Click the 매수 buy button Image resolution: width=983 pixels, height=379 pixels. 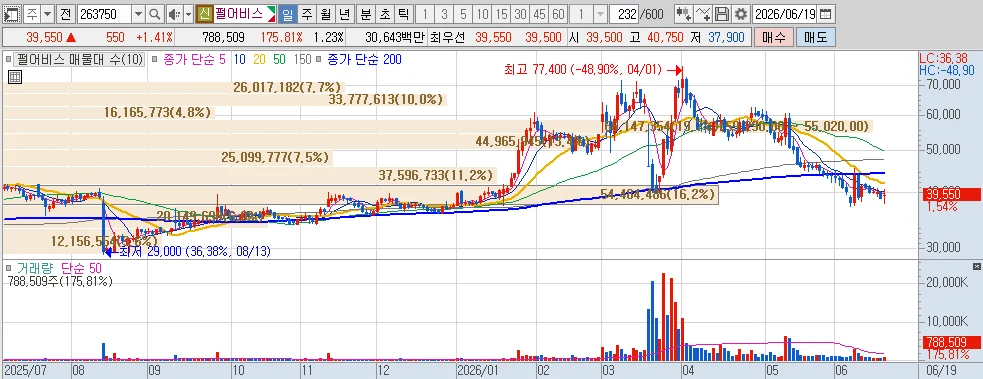pos(774,38)
